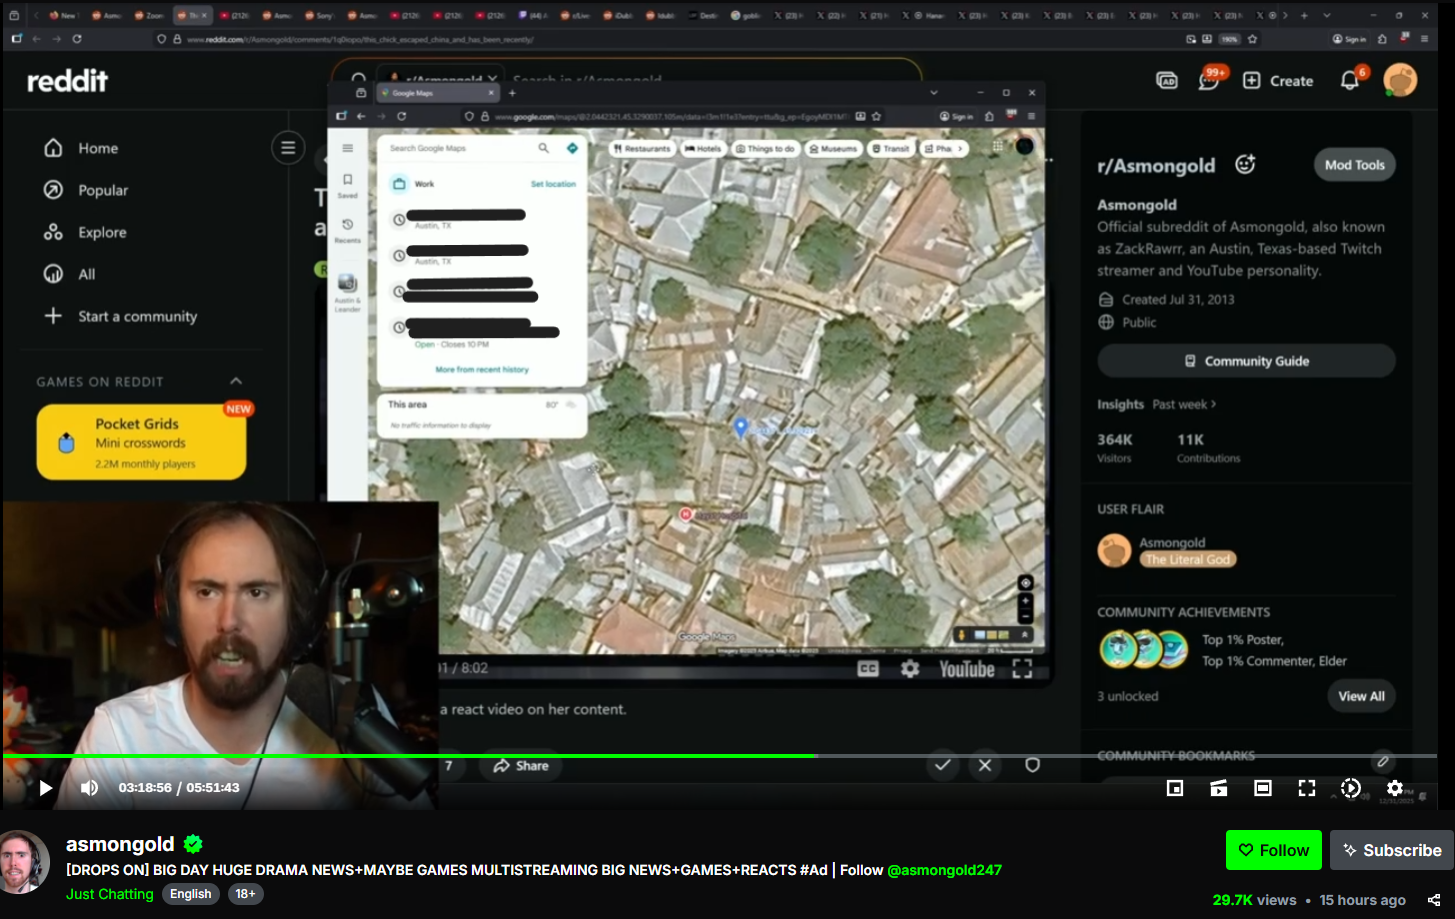Click the shield moderation icon

[x=1033, y=765]
